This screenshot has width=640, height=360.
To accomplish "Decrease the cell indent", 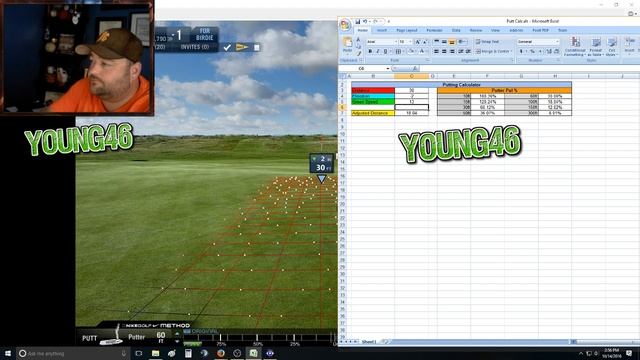I will tap(461, 51).
